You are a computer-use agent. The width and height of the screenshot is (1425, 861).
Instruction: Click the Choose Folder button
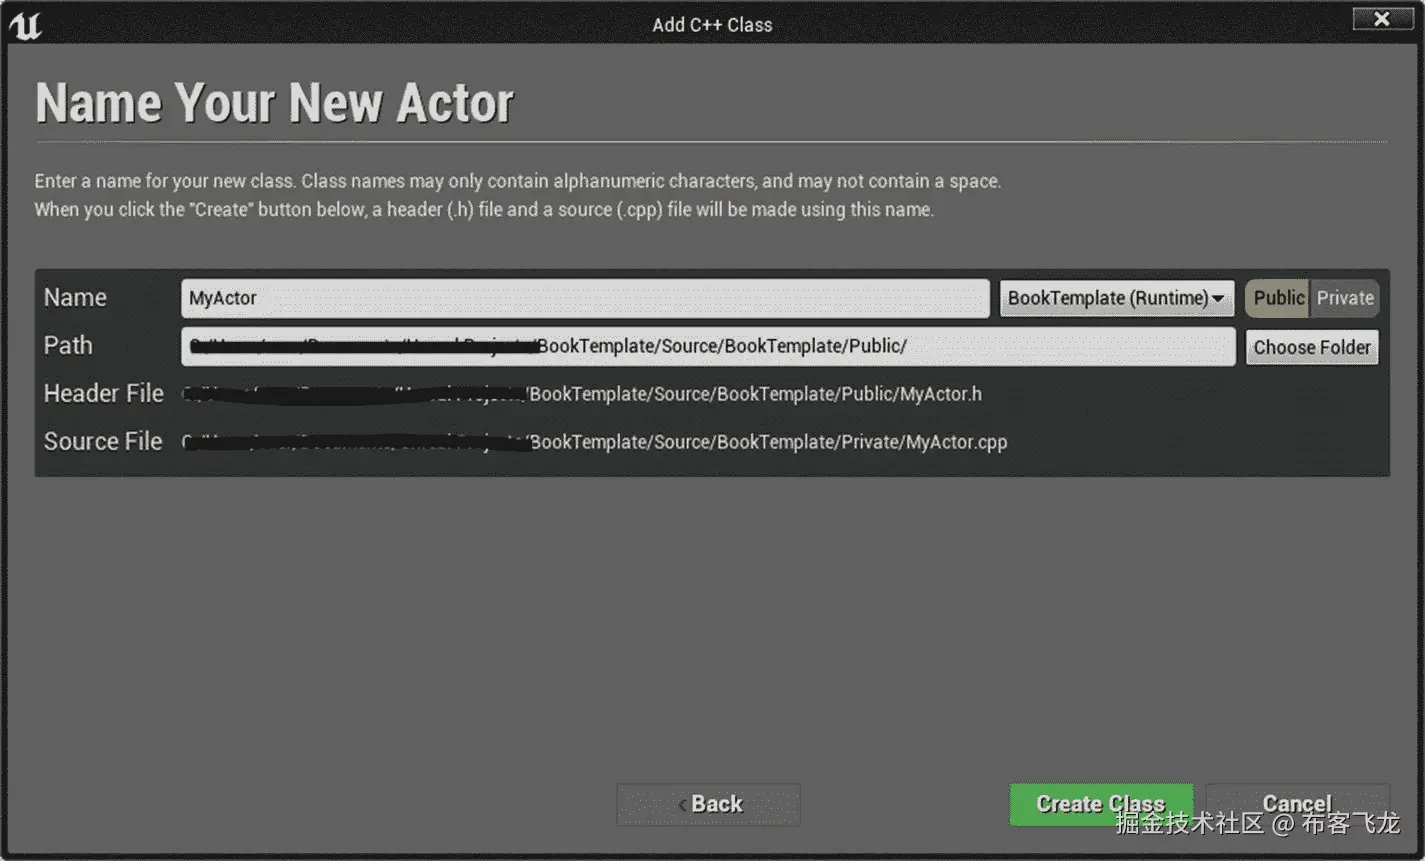coord(1312,347)
